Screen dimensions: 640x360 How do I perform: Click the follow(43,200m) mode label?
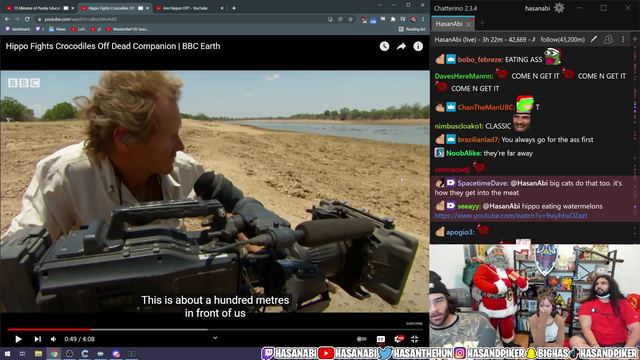(562, 40)
